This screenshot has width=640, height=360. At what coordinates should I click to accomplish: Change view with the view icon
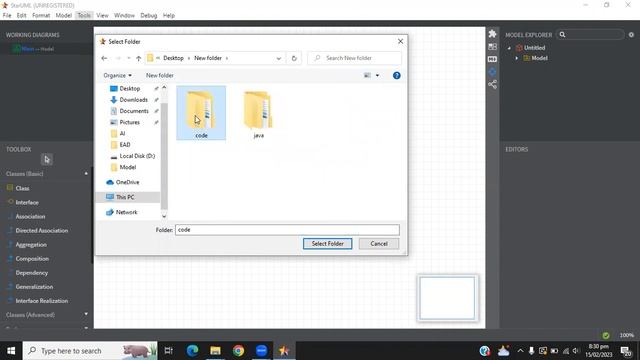pos(367,76)
